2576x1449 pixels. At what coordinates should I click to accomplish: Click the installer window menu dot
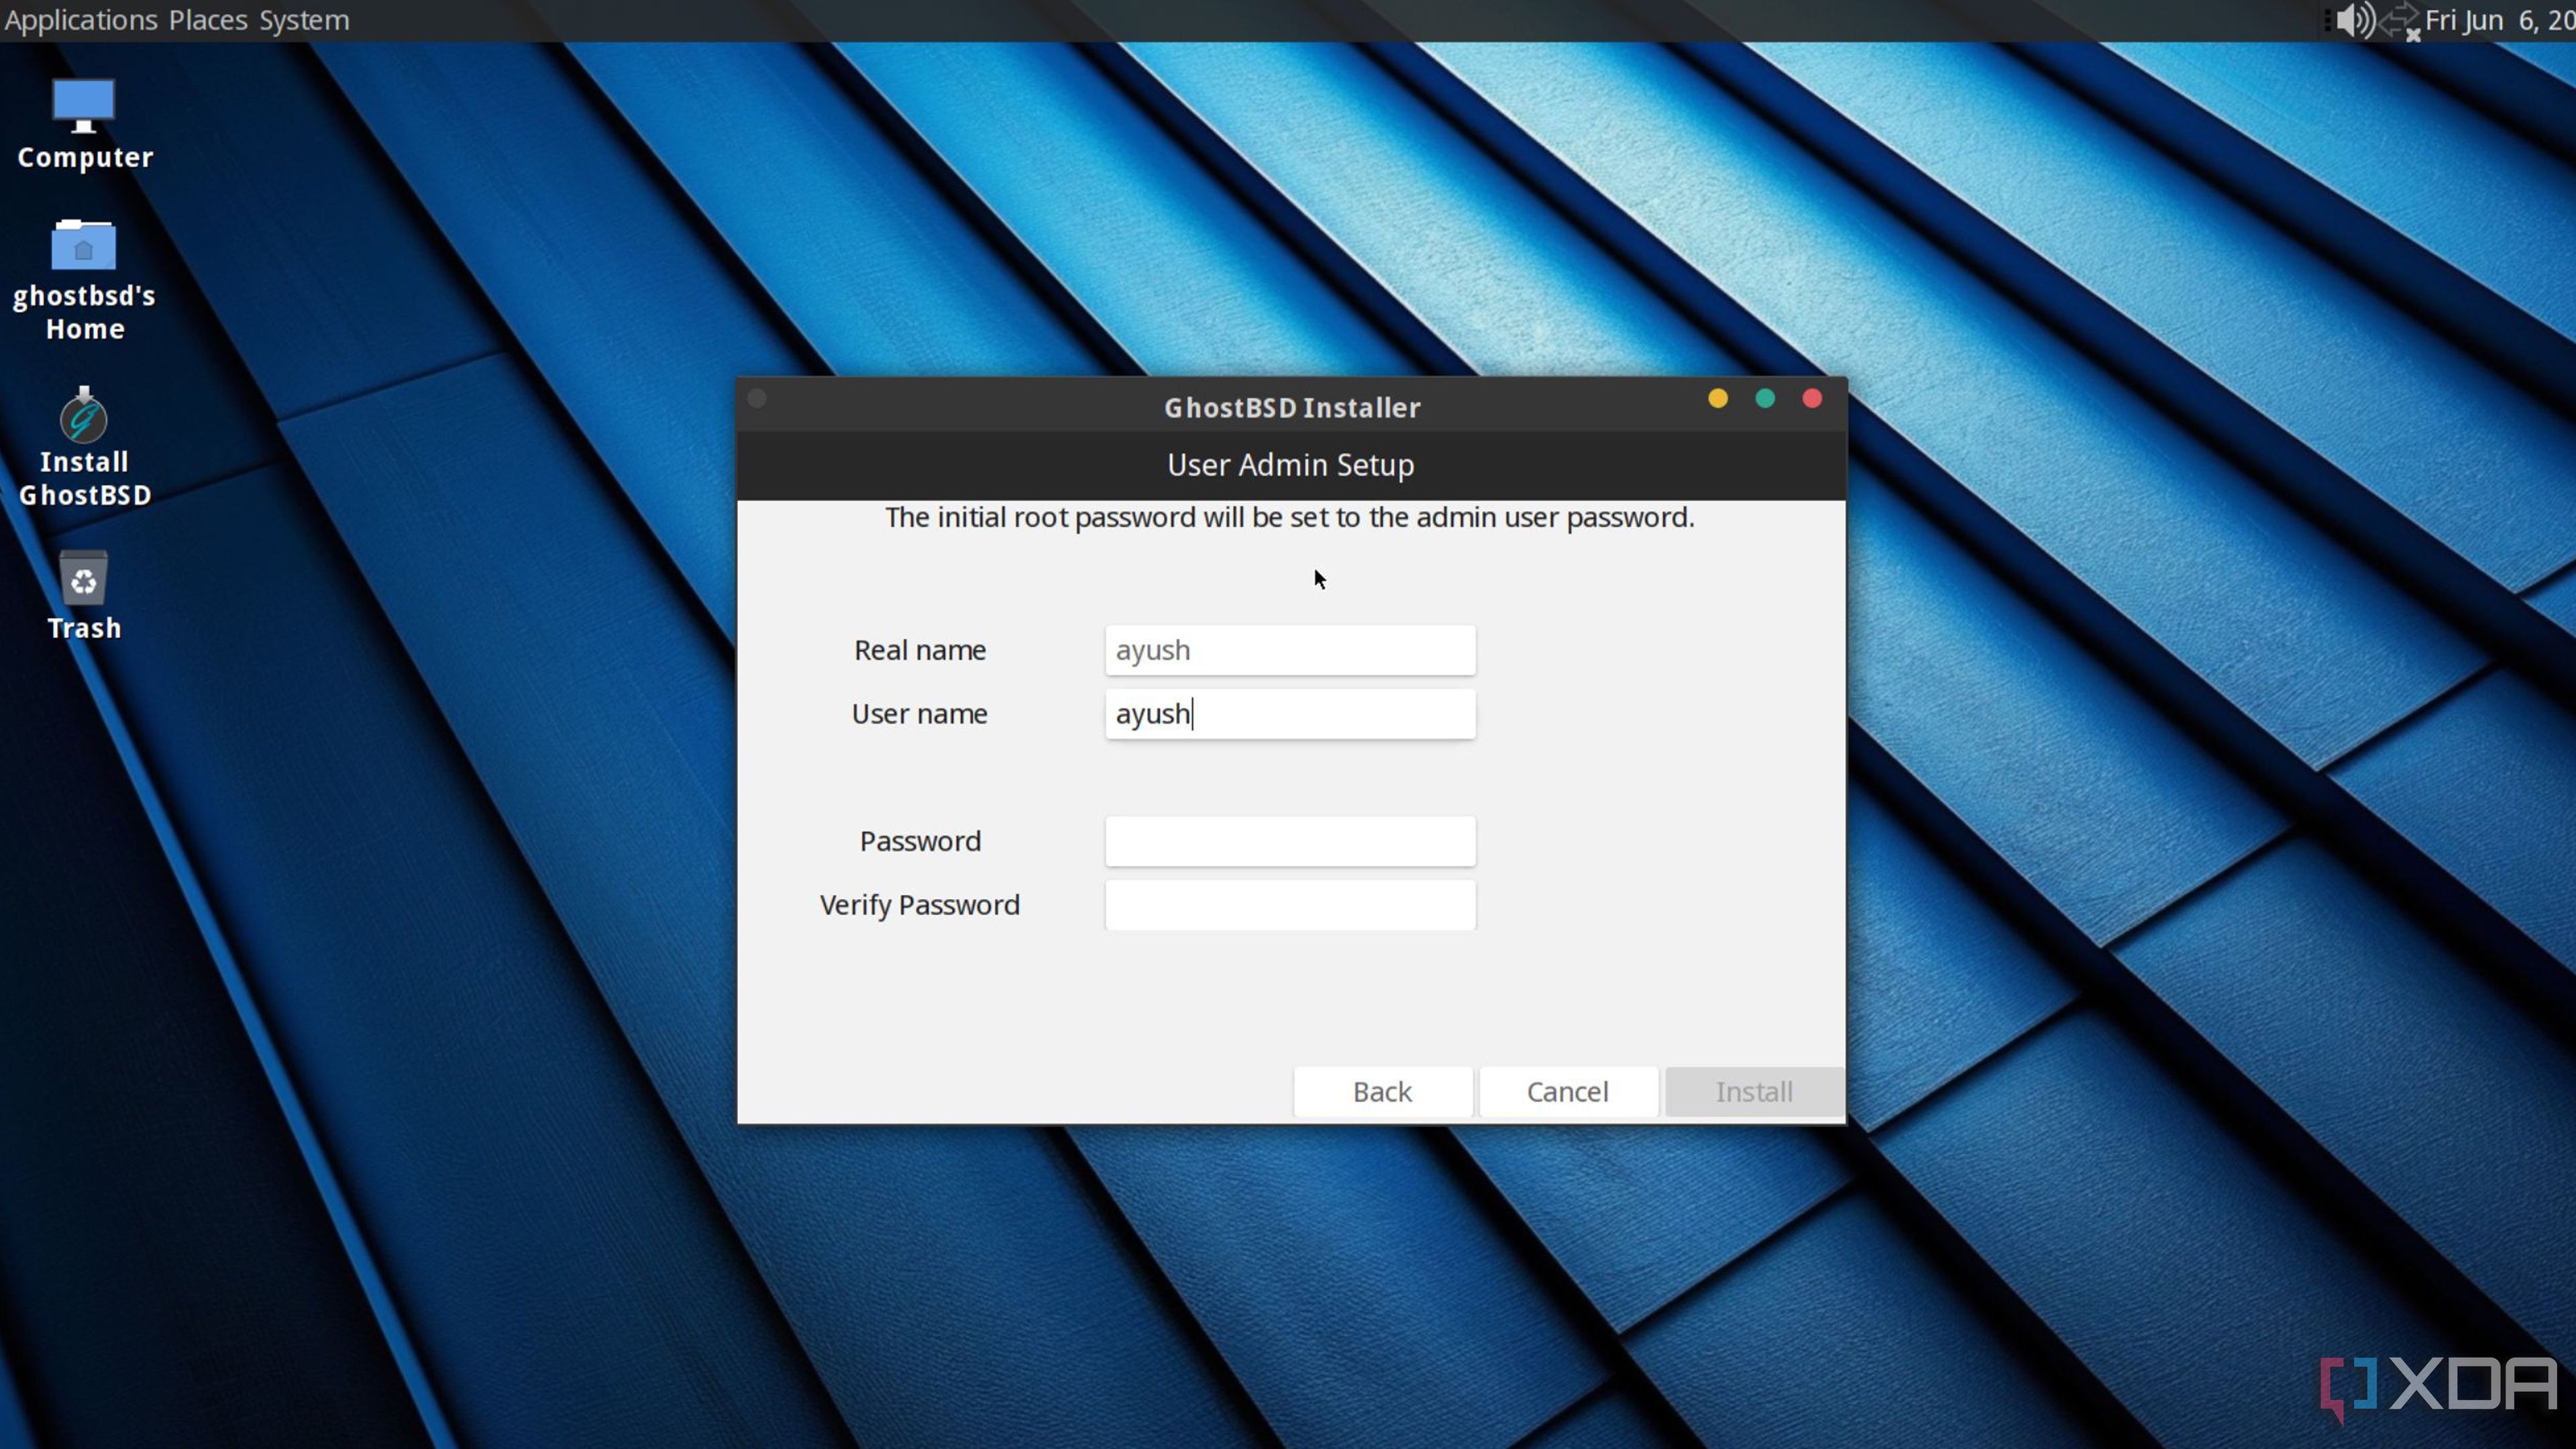pos(757,399)
